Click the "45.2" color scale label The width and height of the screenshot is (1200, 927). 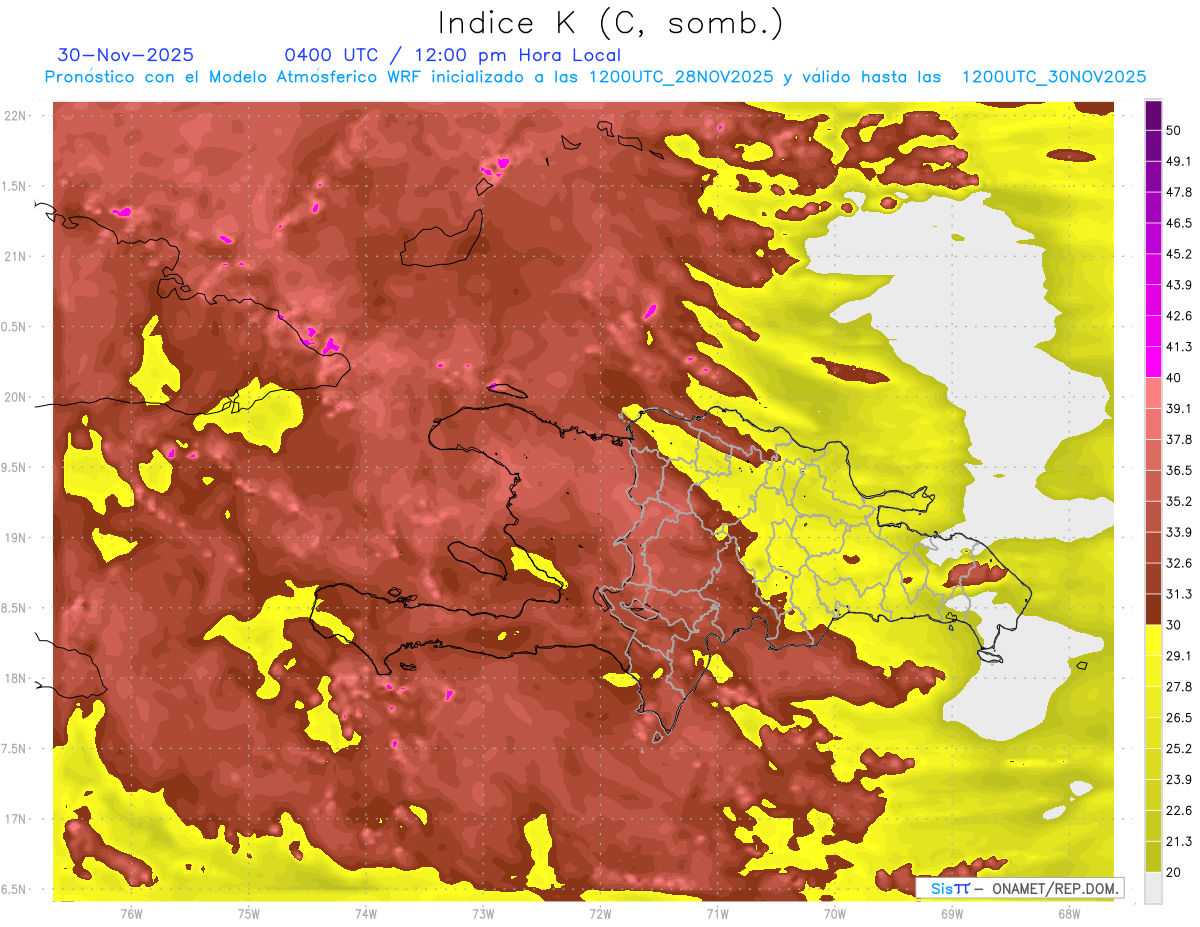tap(1179, 254)
